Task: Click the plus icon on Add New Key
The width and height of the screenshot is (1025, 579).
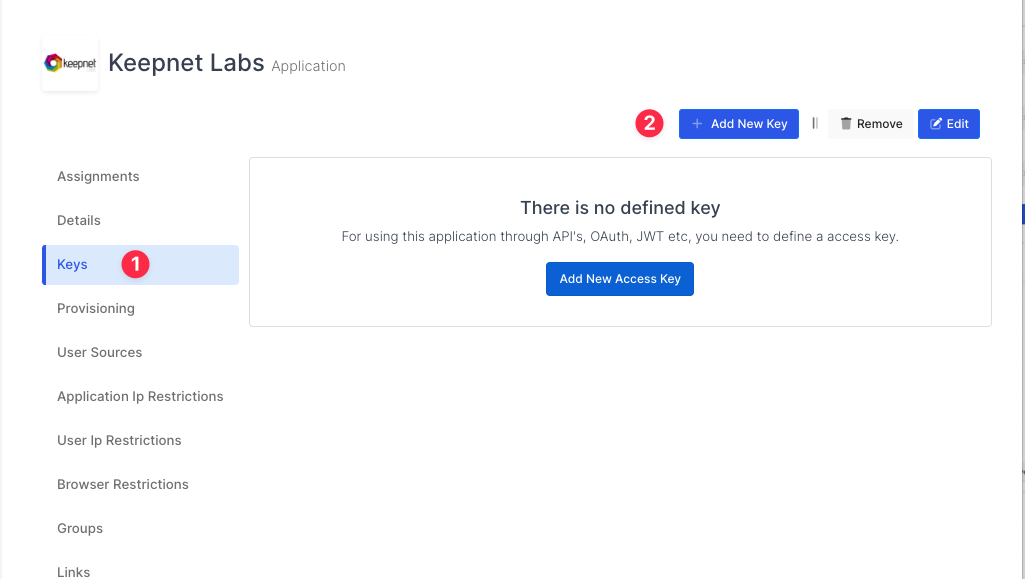Action: [697, 124]
